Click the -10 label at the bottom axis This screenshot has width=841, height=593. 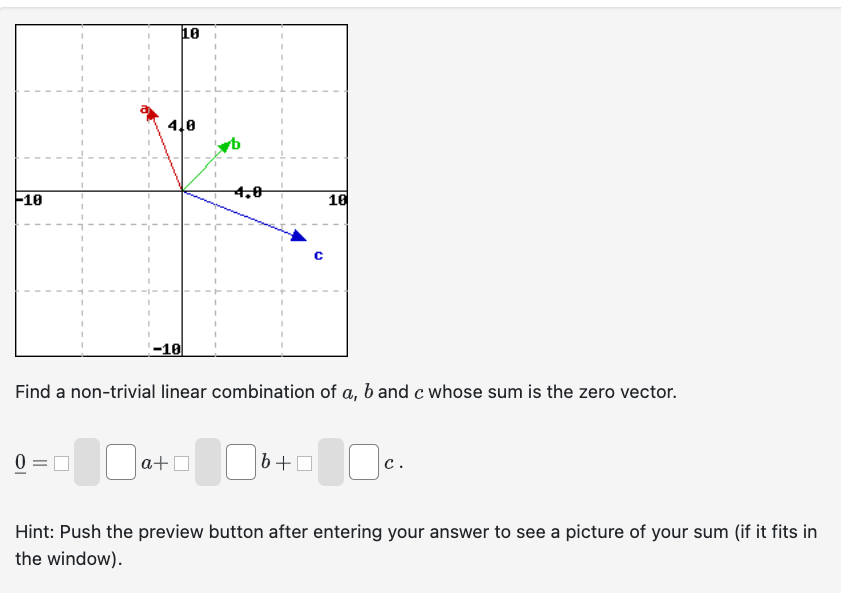166,349
